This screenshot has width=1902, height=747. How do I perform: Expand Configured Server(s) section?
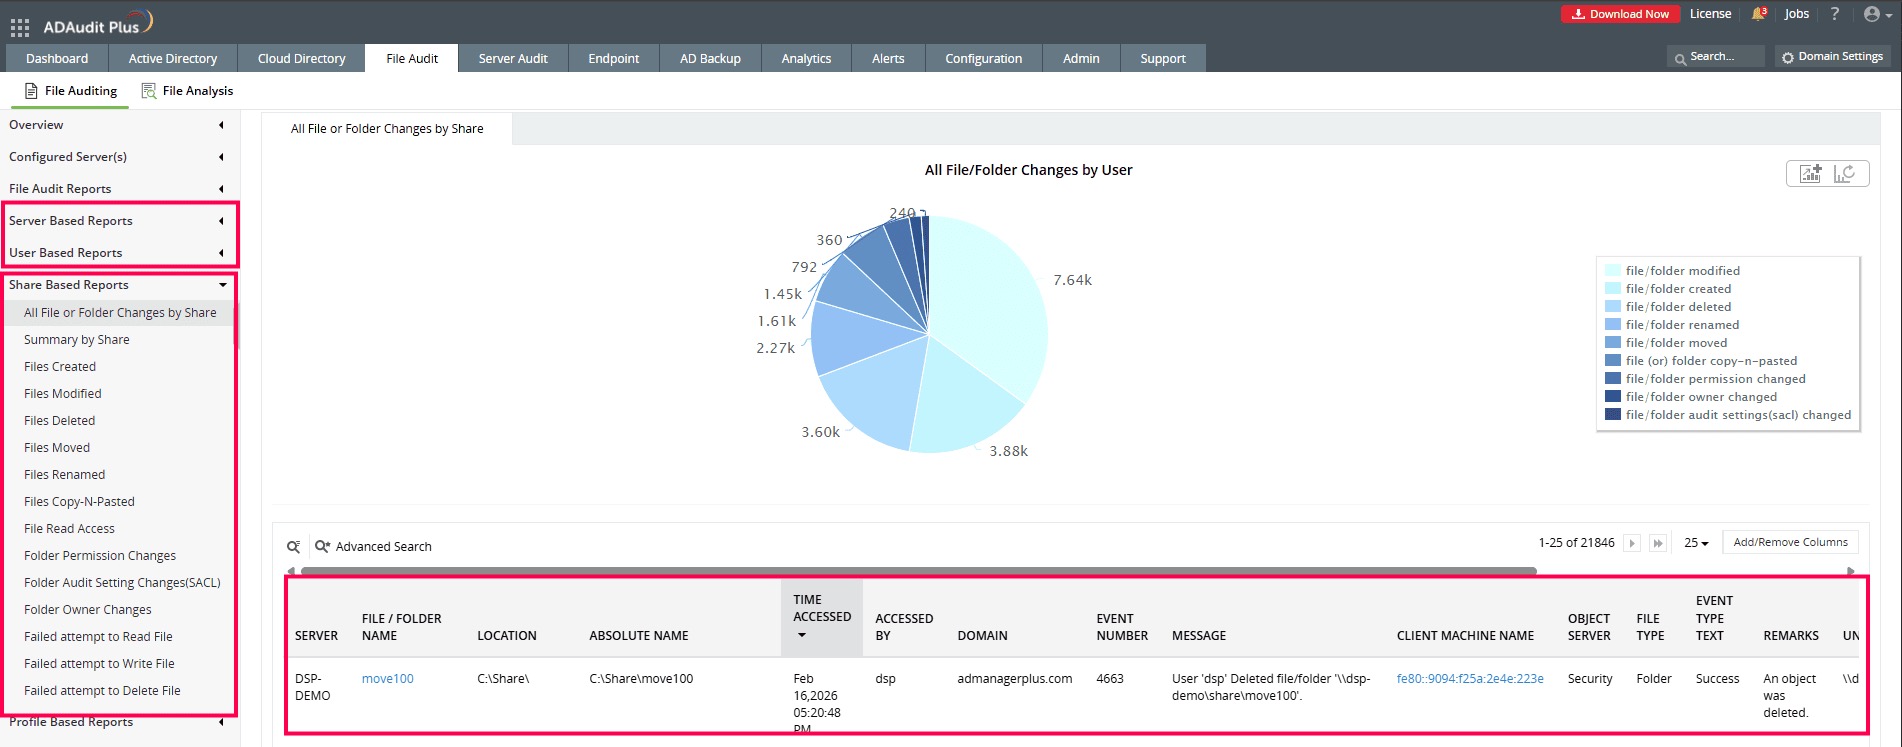(x=119, y=157)
